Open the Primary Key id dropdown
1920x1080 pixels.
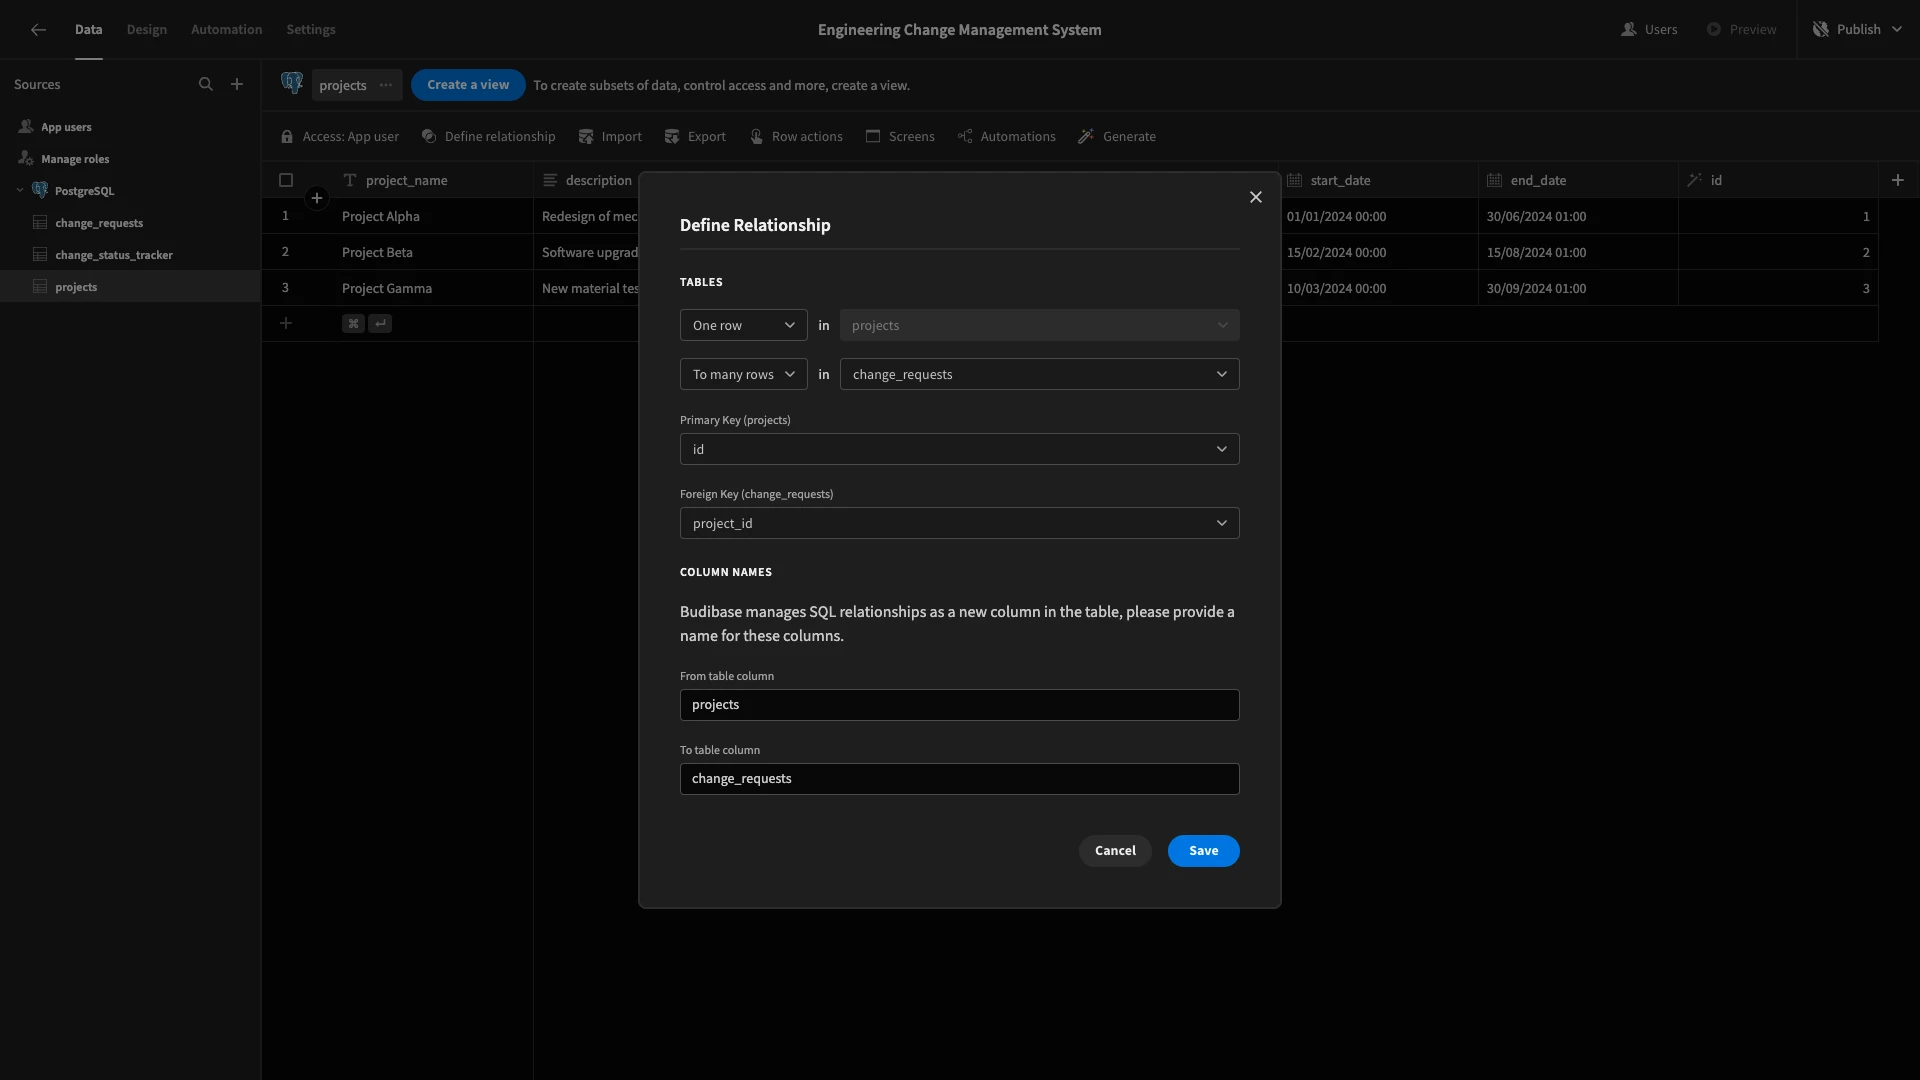coord(960,449)
